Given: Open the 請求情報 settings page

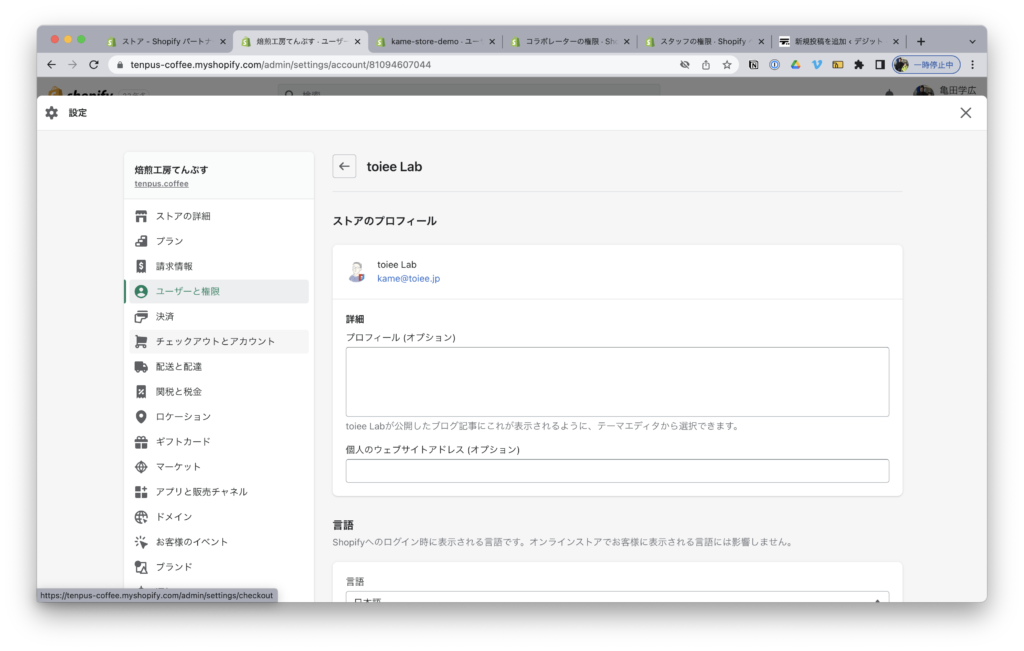Looking at the screenshot, I should [x=219, y=266].
